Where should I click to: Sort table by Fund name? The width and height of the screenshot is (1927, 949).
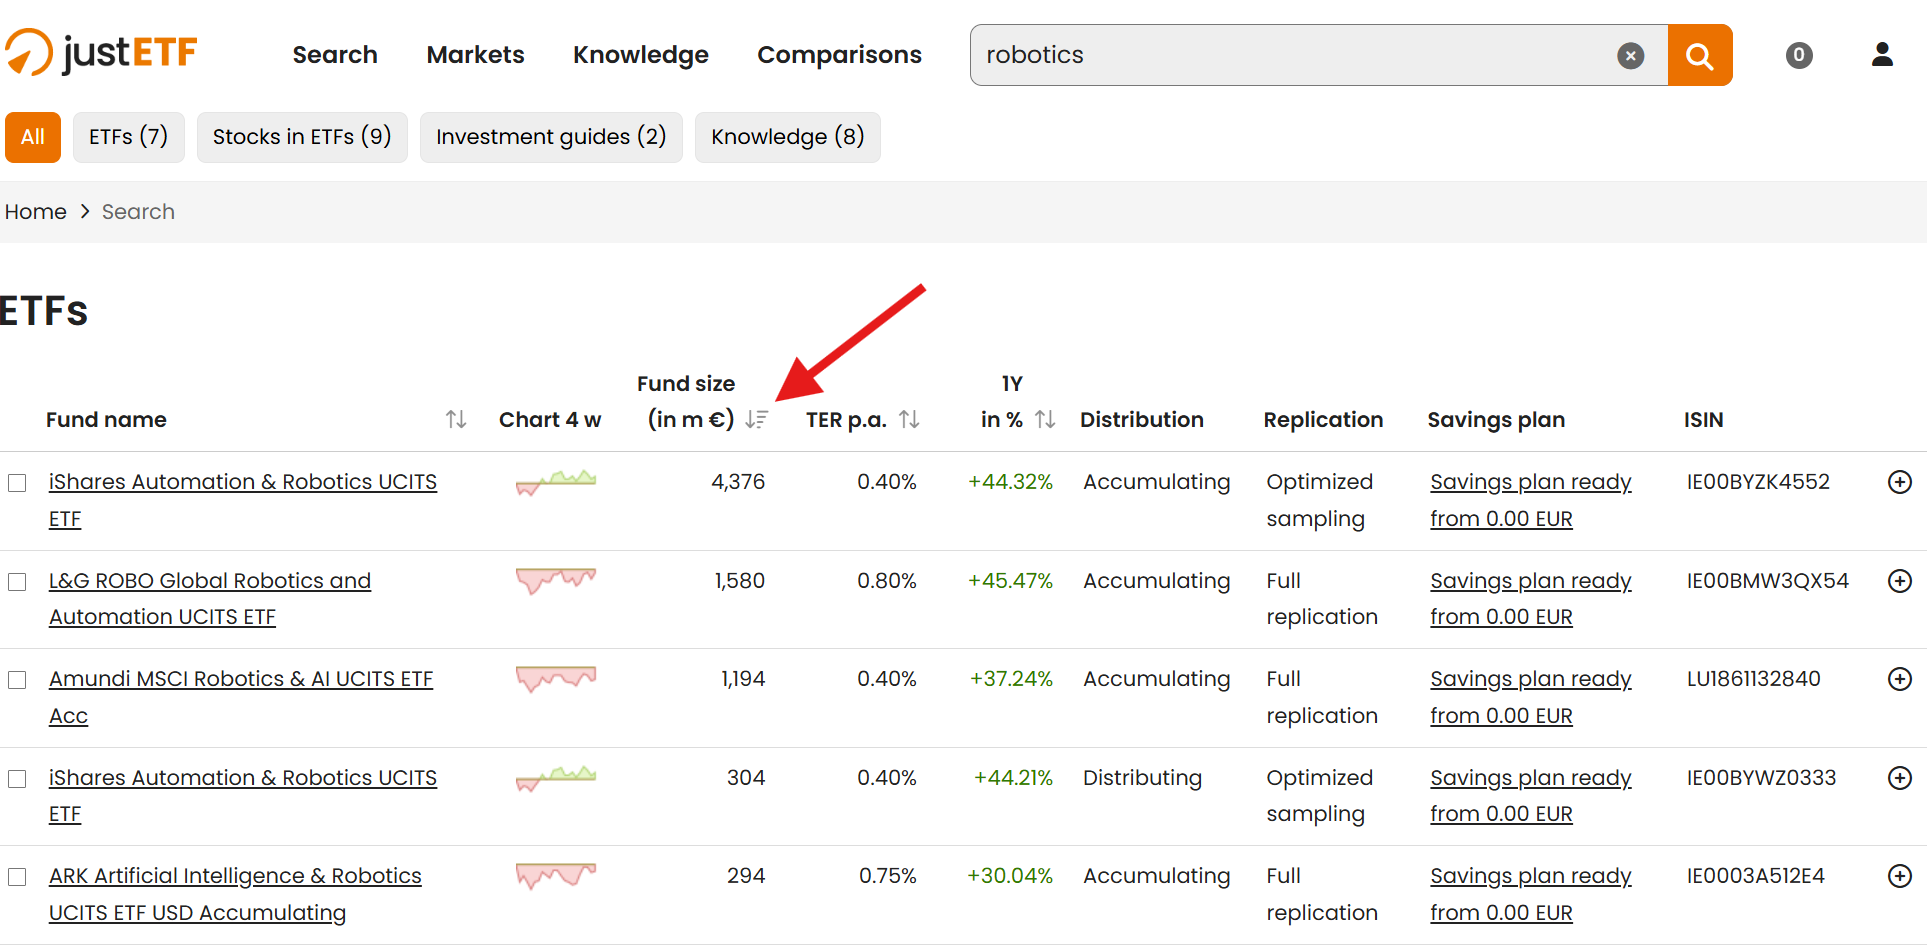coord(456,420)
